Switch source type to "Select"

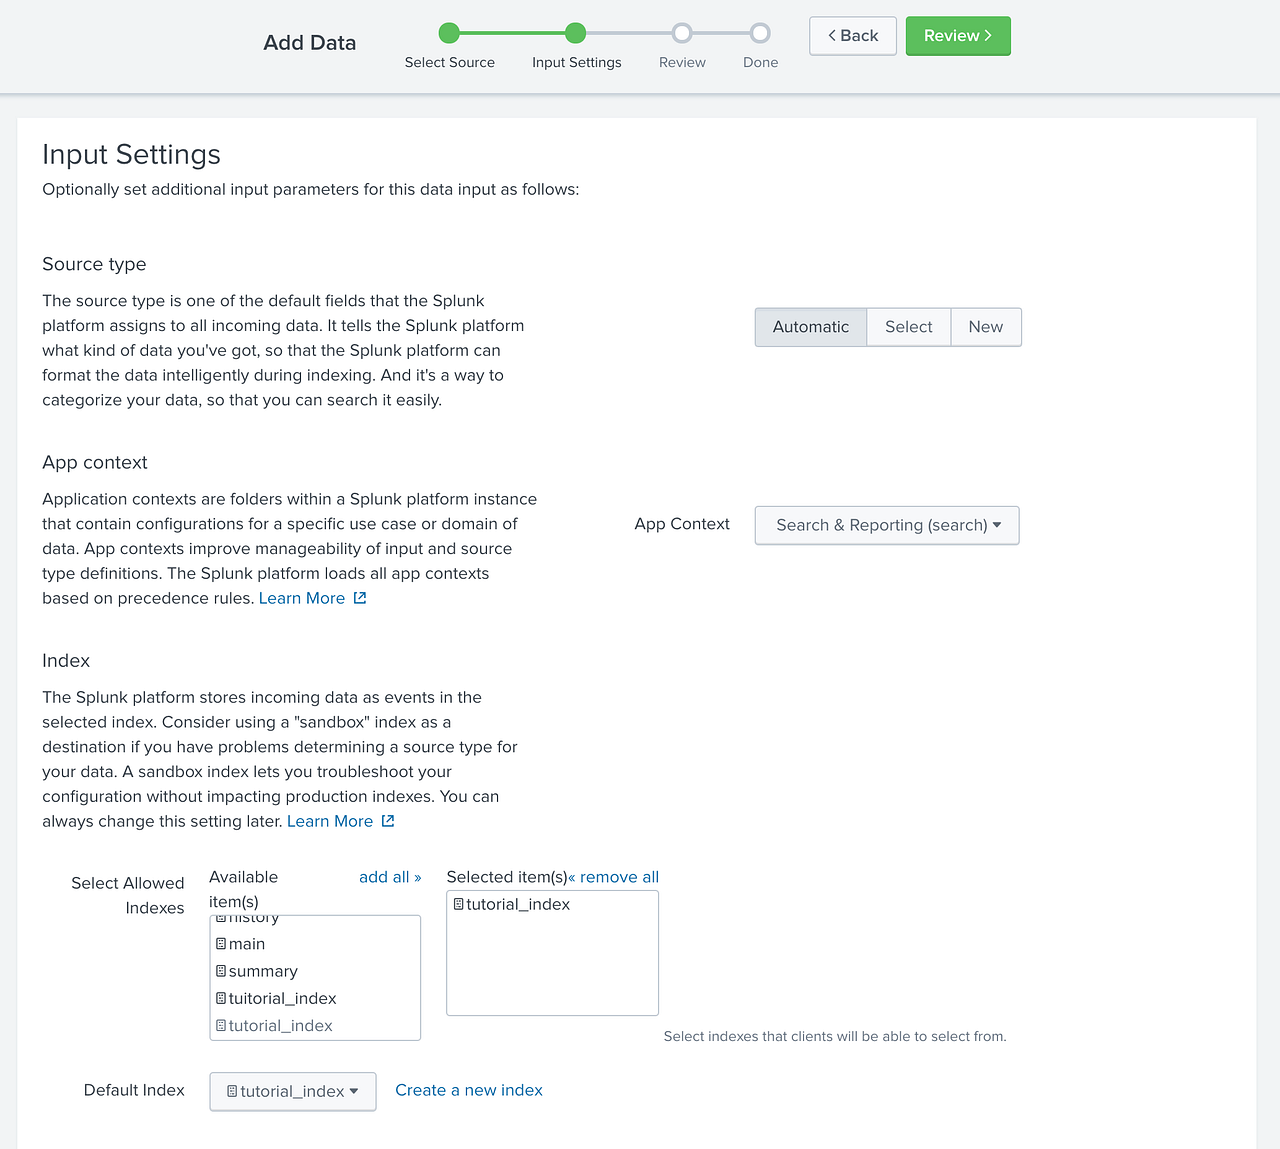[908, 327]
